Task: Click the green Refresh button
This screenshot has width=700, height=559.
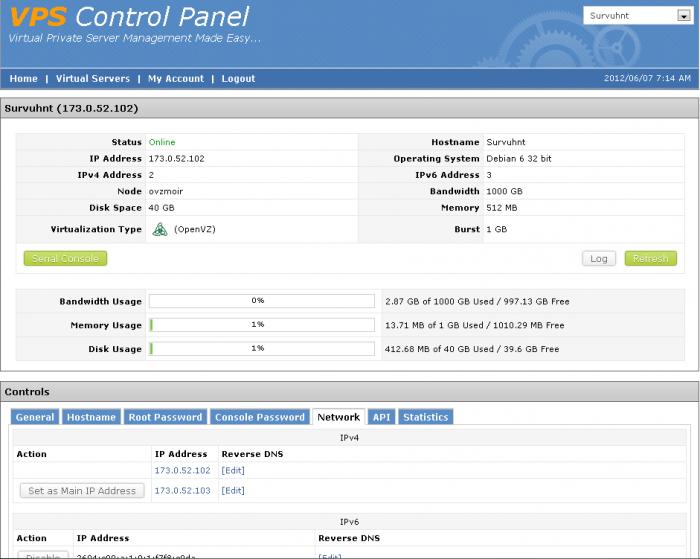Action: [650, 259]
